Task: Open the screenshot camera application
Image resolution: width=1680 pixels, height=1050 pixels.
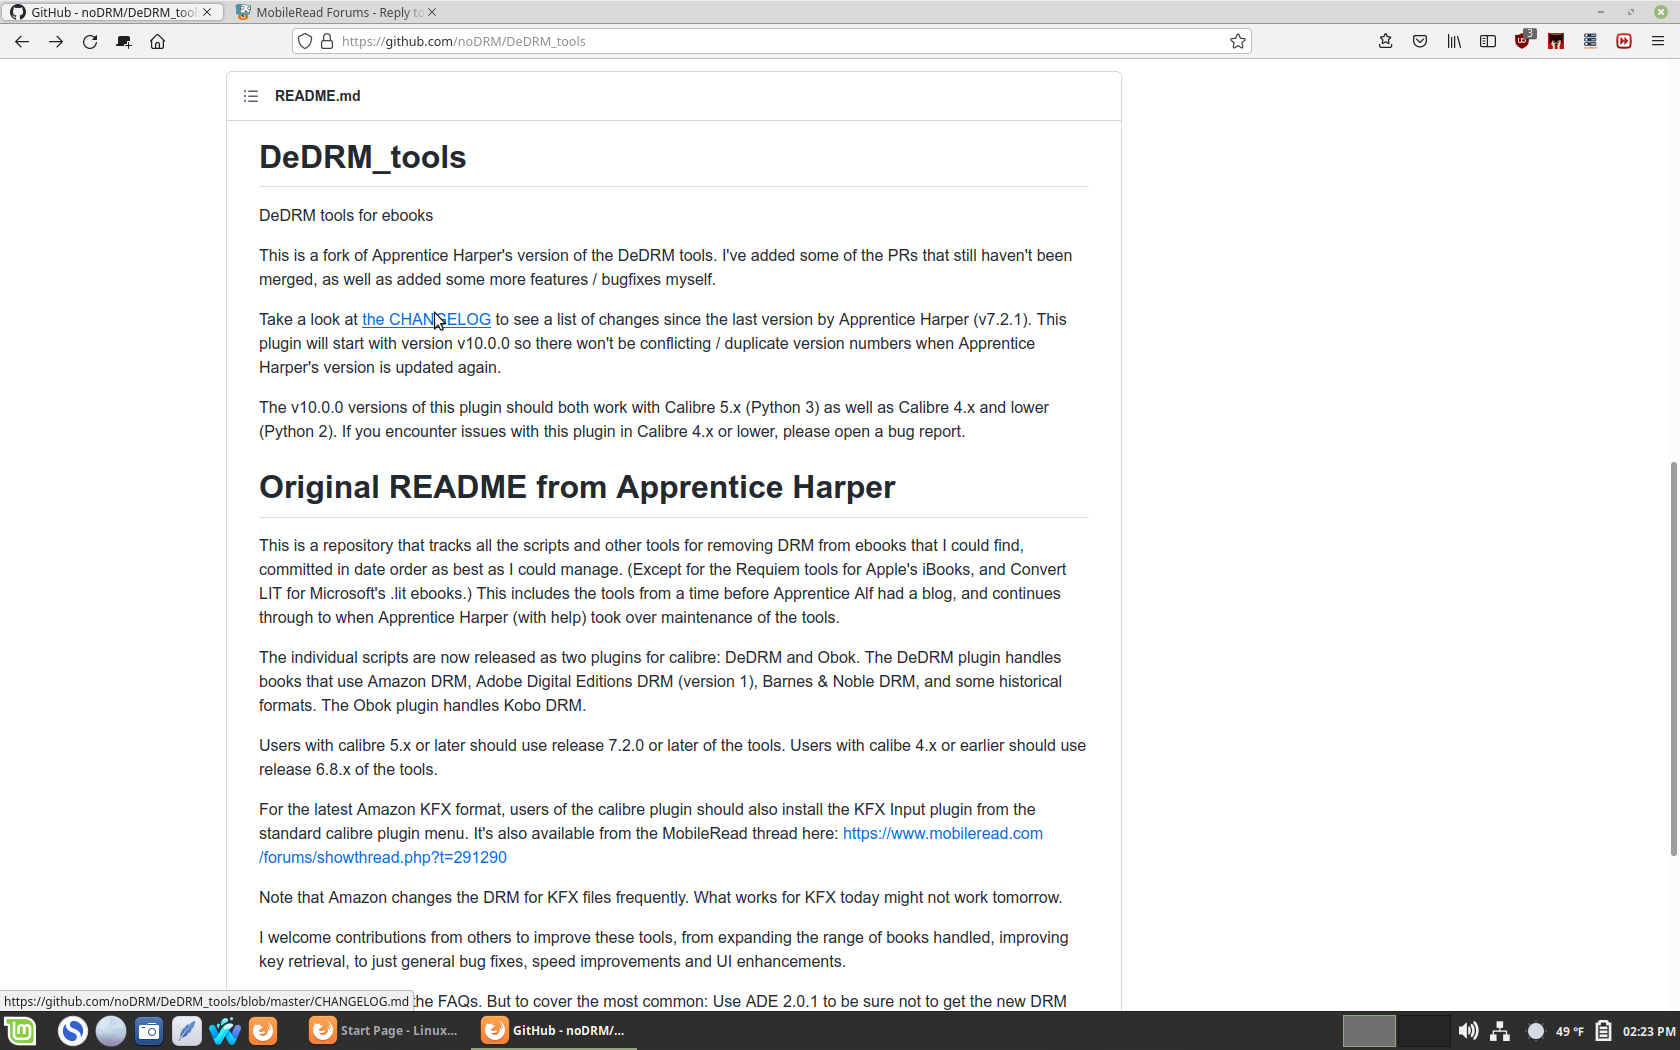Action: coord(149,1030)
